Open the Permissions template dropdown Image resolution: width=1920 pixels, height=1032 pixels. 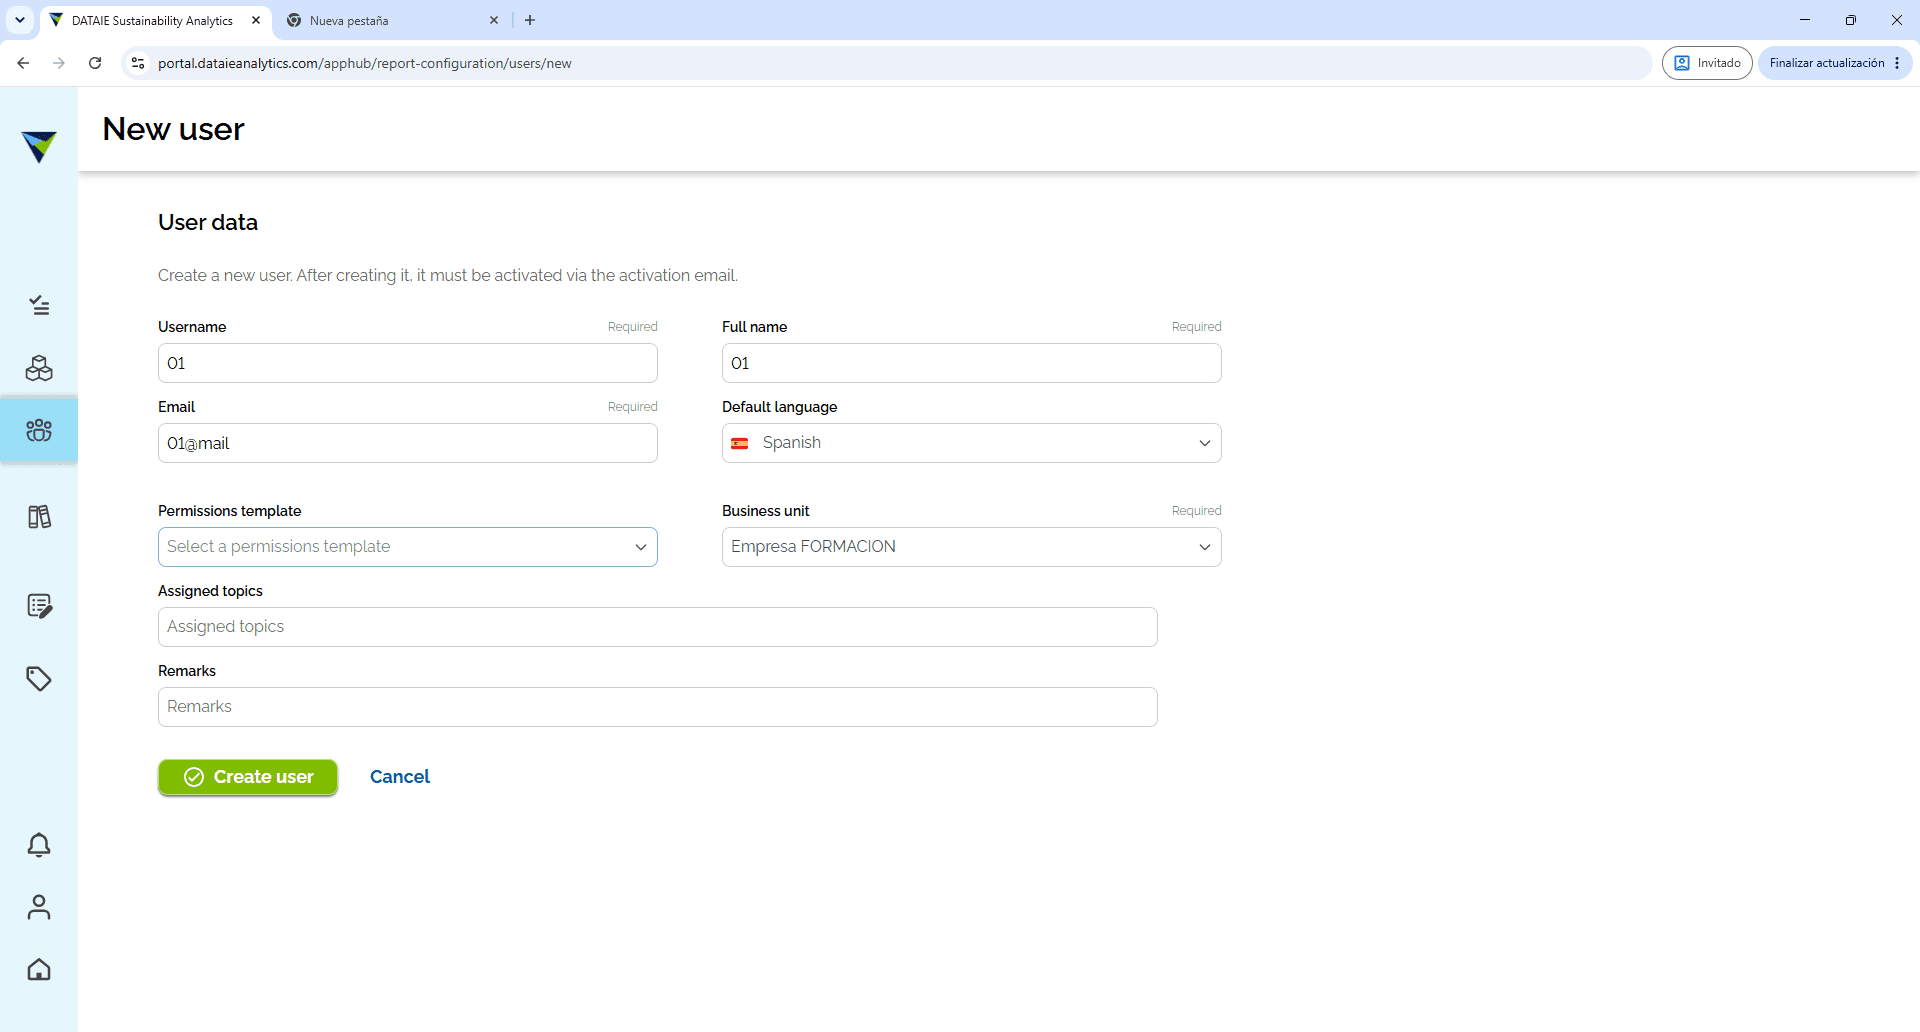click(x=407, y=547)
